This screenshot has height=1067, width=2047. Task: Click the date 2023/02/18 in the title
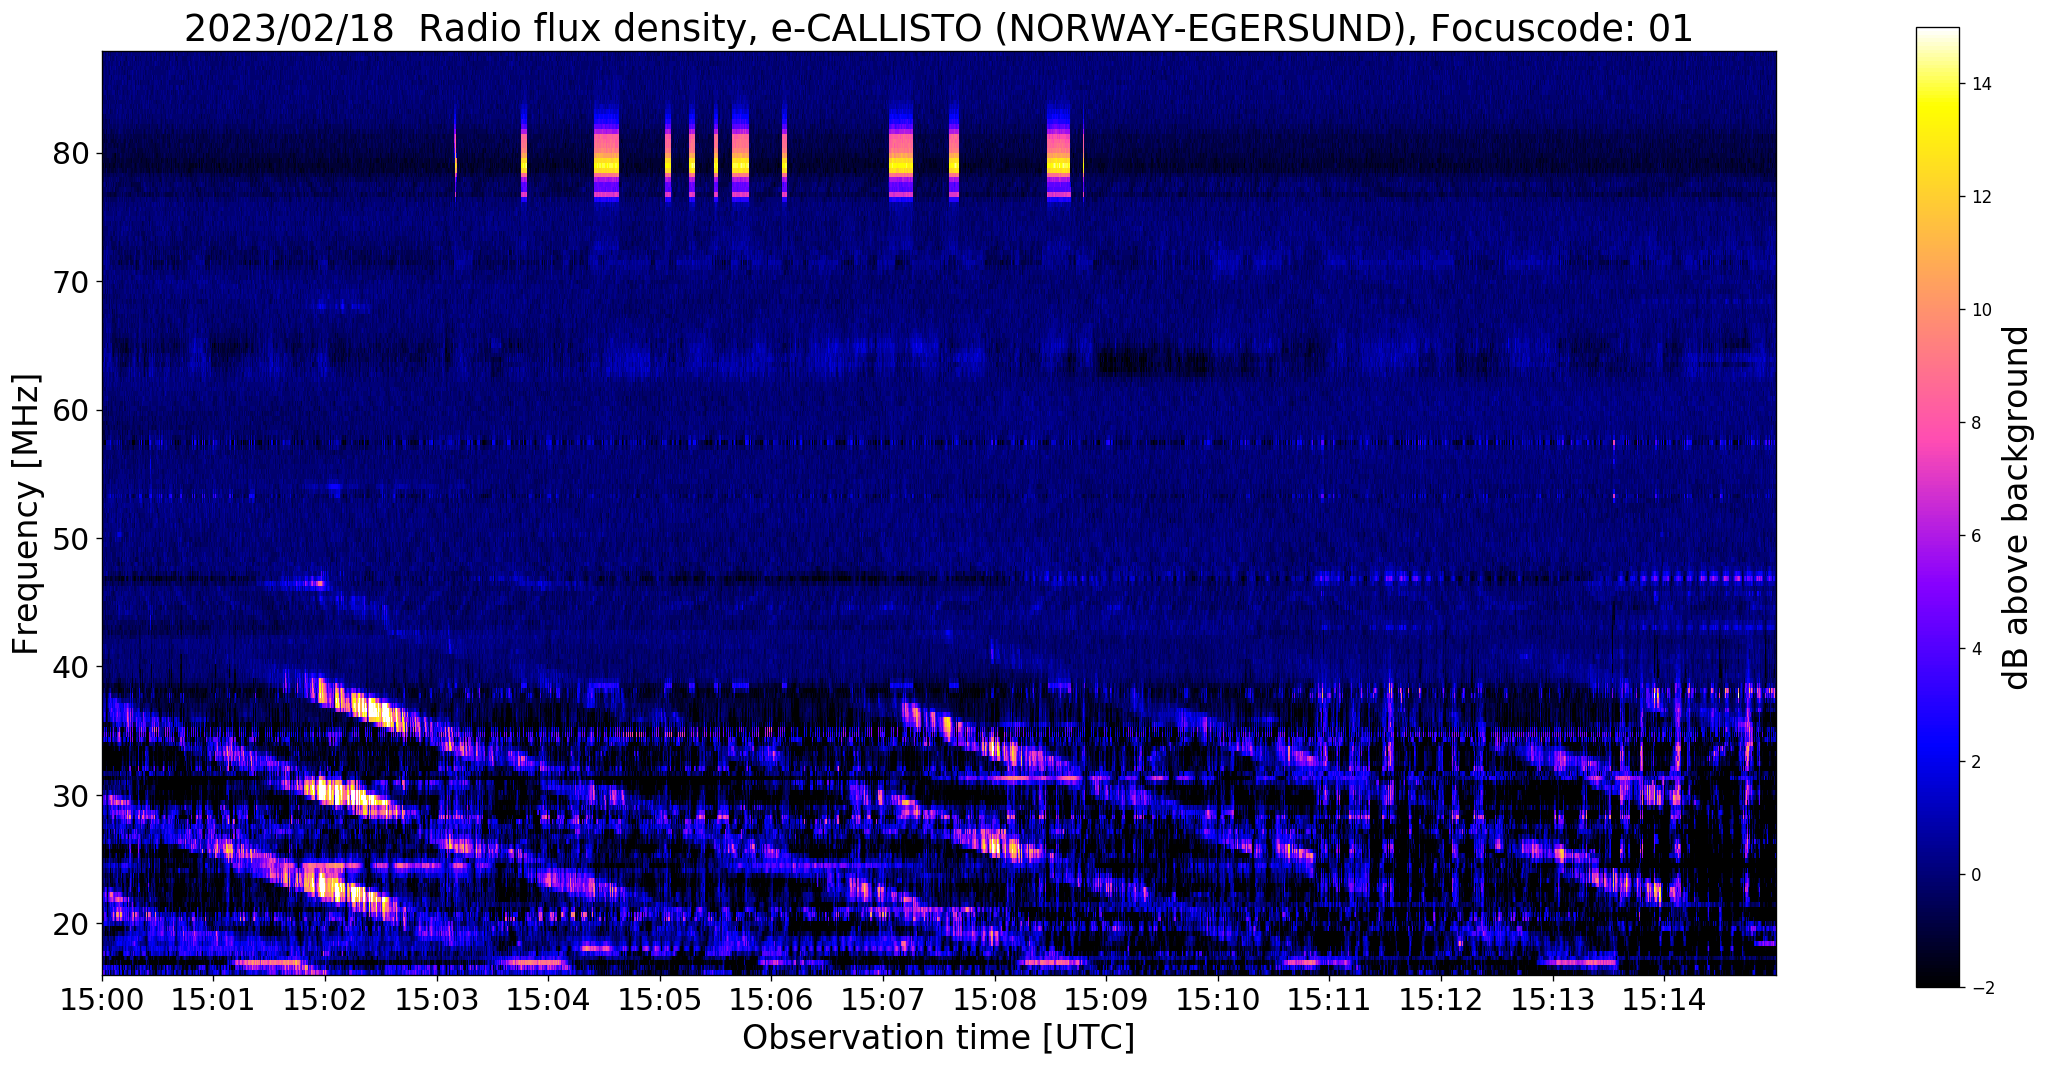click(x=290, y=28)
